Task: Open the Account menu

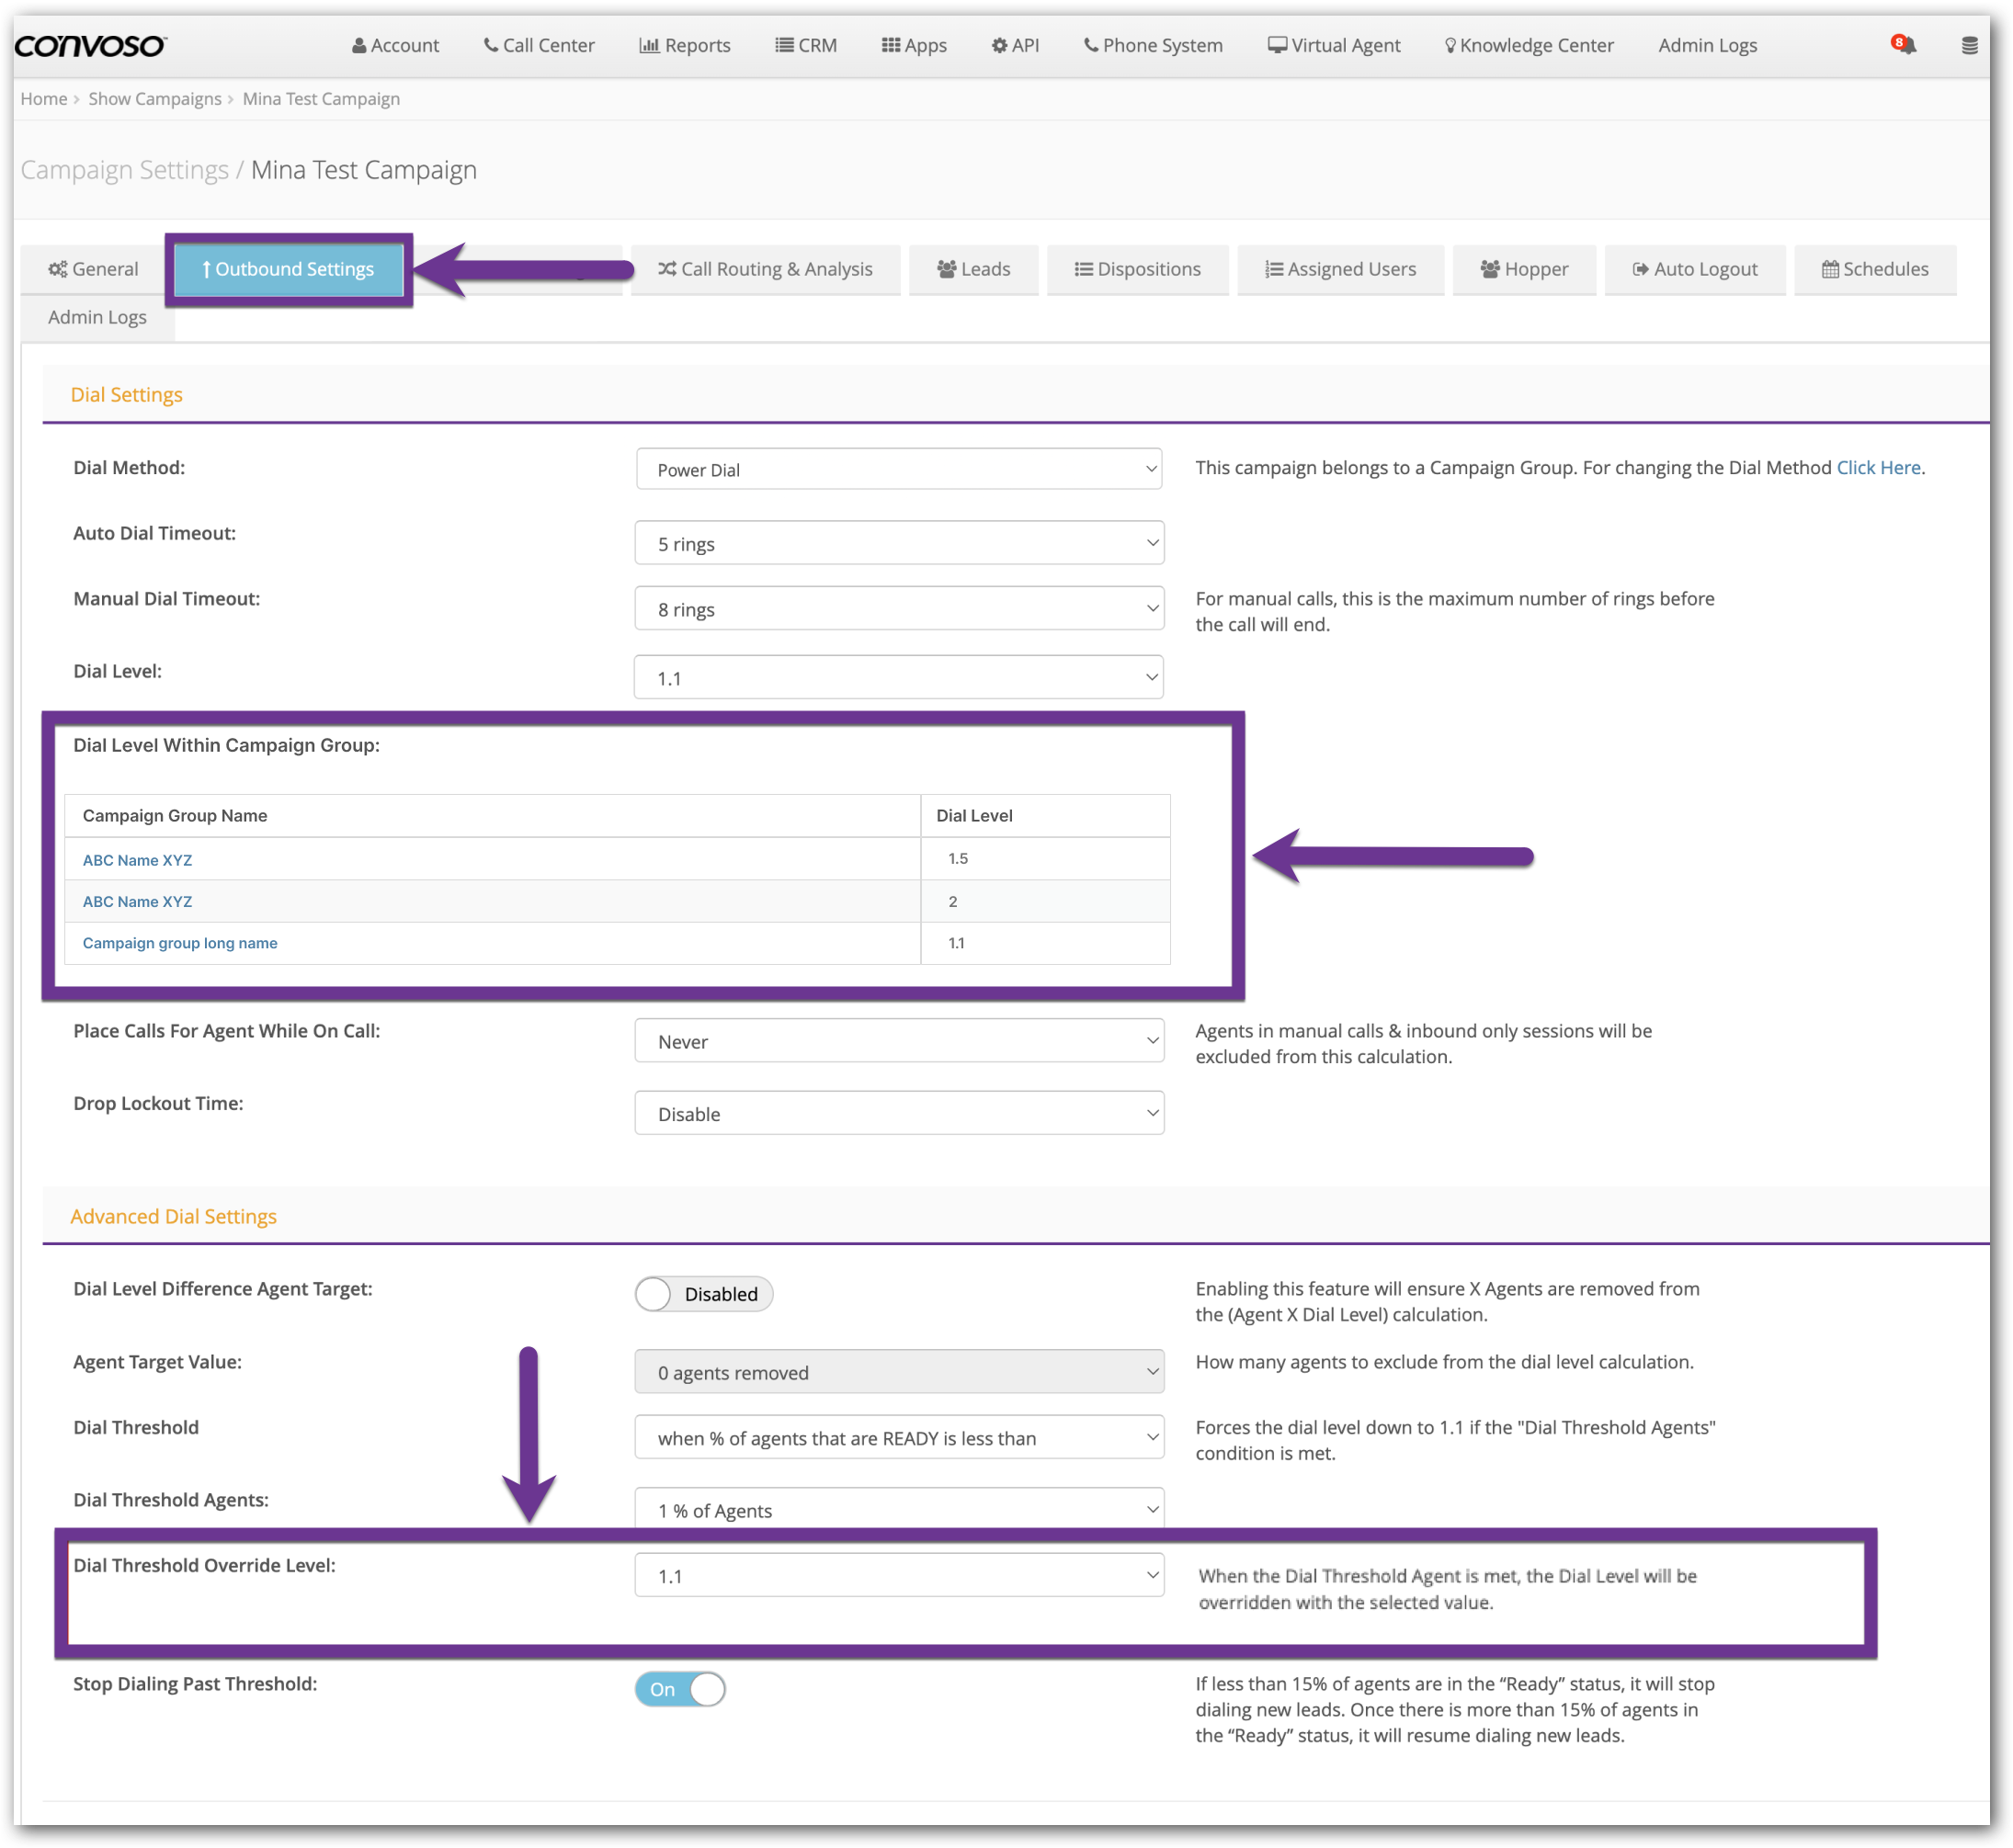Action: [395, 45]
